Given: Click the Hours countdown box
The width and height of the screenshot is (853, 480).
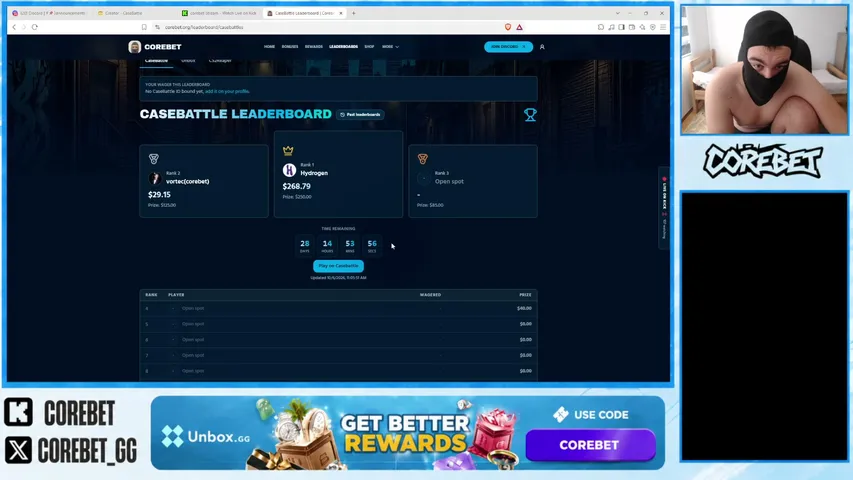Looking at the screenshot, I should [x=327, y=245].
